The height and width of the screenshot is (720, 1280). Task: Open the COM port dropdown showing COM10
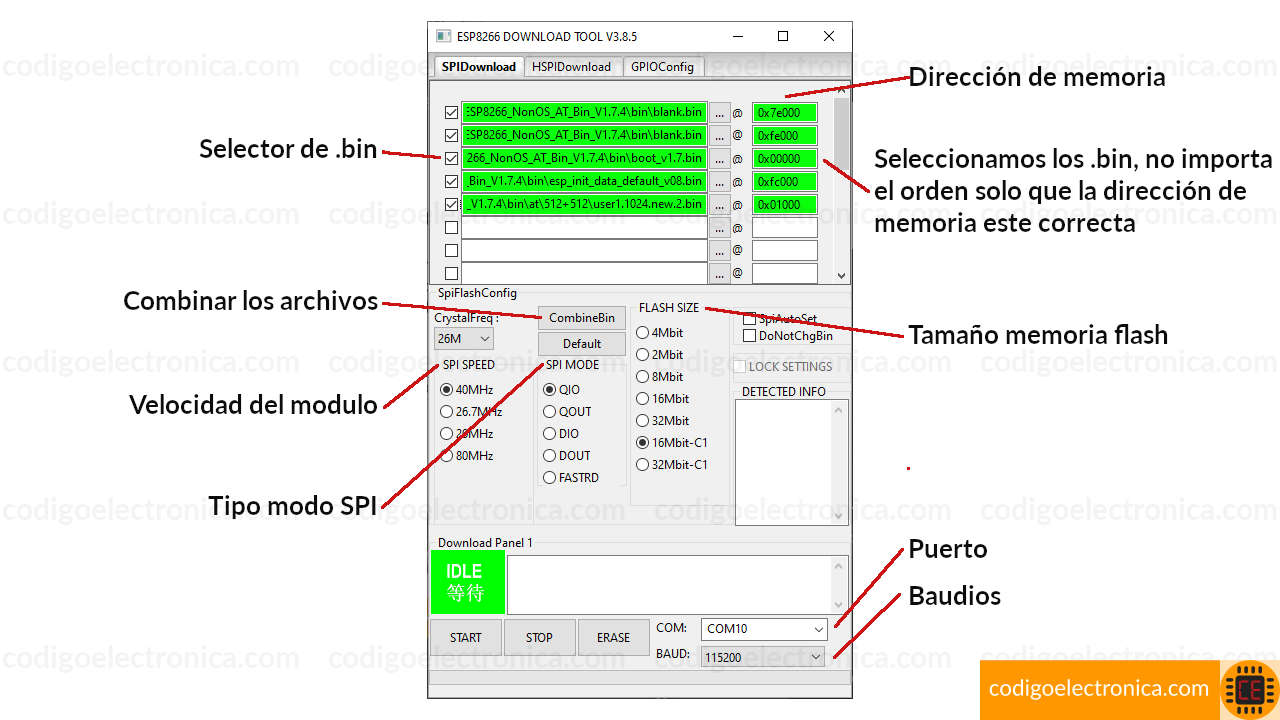(764, 629)
